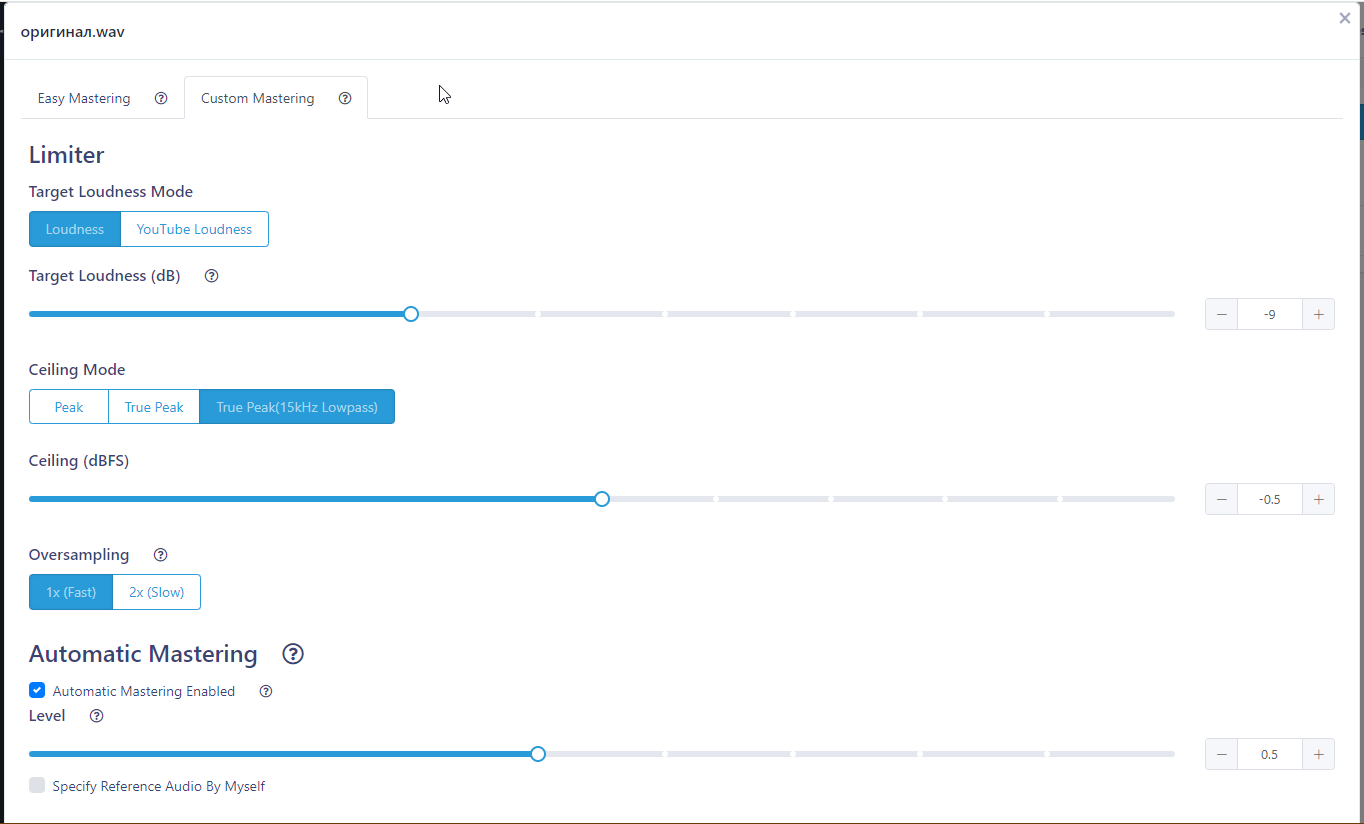This screenshot has height=824, width=1364.
Task: Increase Level value with plus button
Action: coord(1318,754)
